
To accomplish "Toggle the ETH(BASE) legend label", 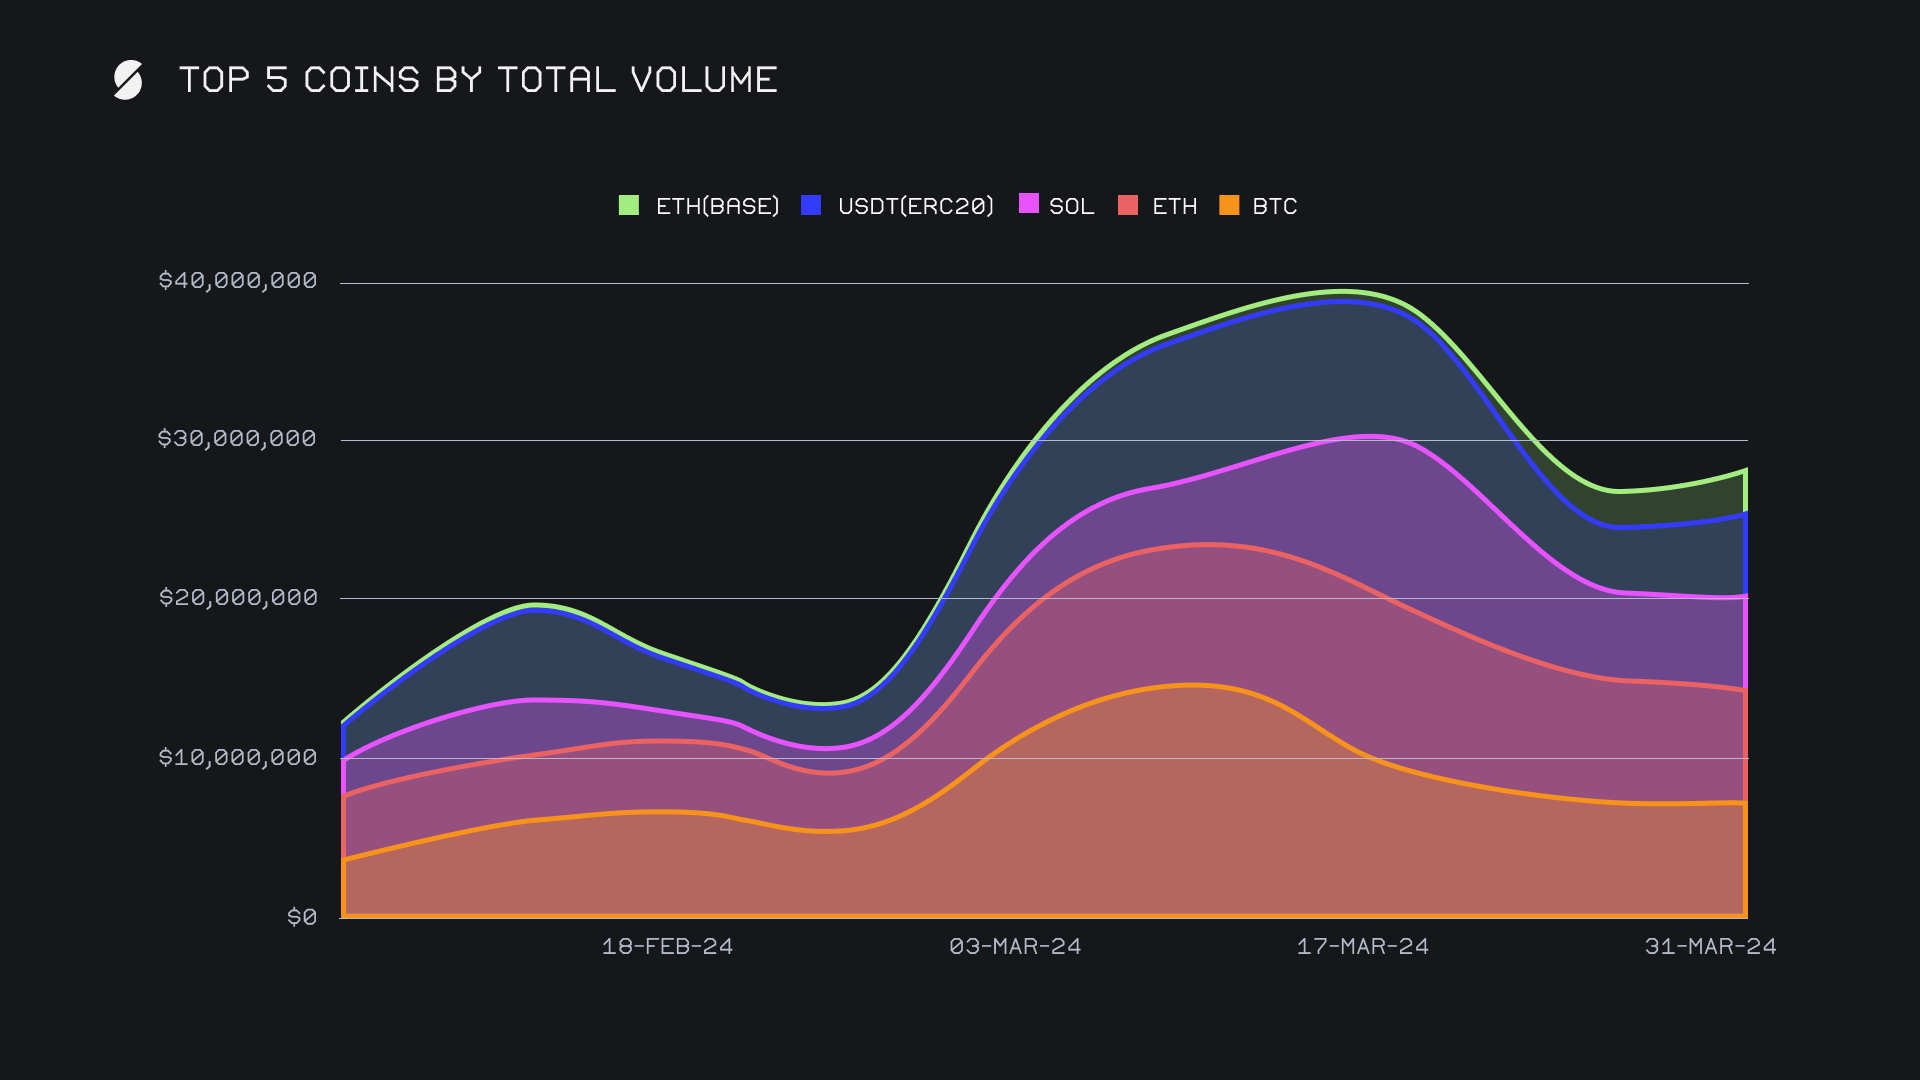I will click(x=717, y=206).
